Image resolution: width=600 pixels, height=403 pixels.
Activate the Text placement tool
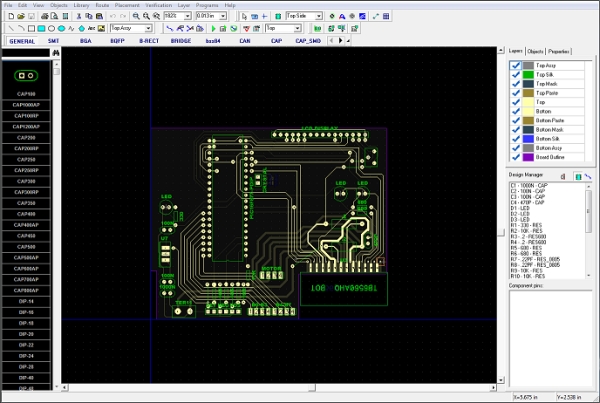tap(91, 28)
